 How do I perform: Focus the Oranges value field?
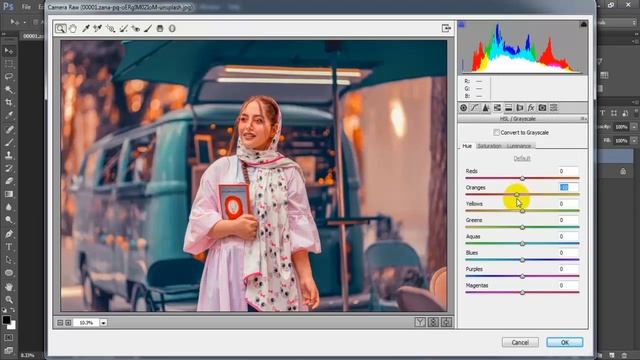568,187
